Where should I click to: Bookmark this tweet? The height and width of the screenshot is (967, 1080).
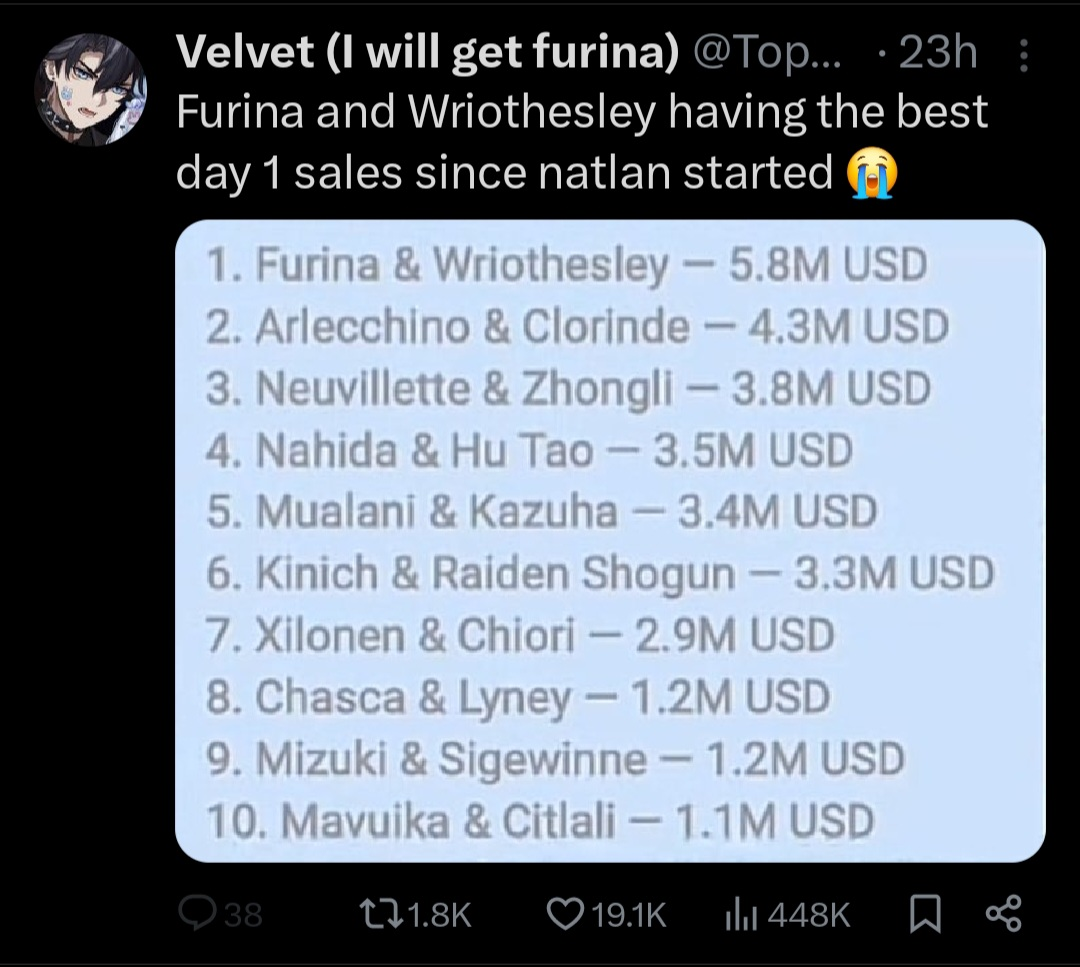pyautogui.click(x=925, y=912)
